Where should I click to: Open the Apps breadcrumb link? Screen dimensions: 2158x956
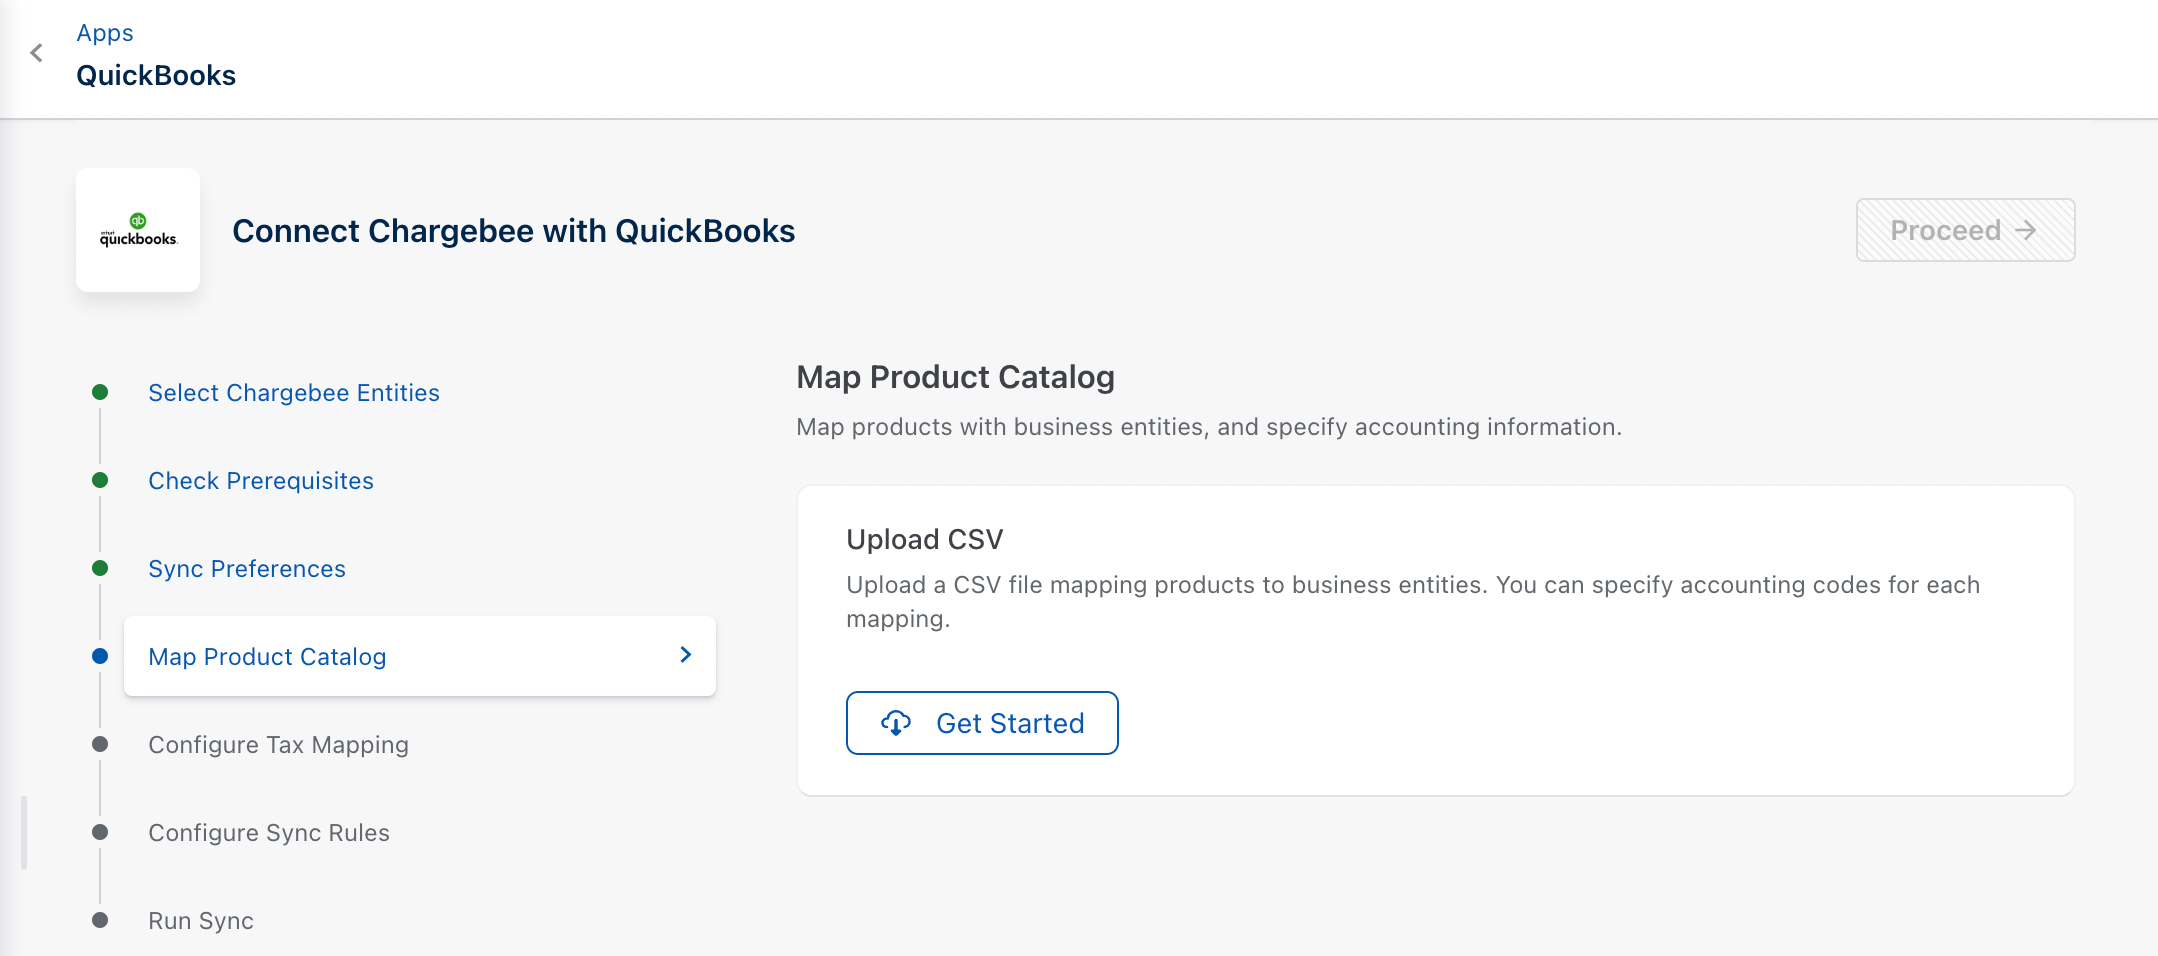coord(105,33)
